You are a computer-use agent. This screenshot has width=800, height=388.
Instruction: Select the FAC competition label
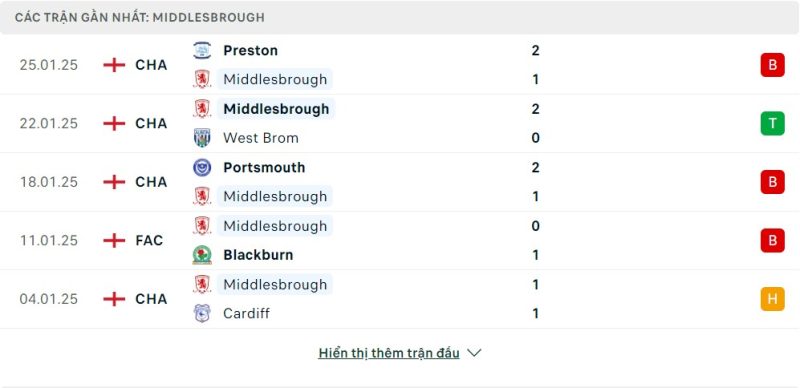149,240
